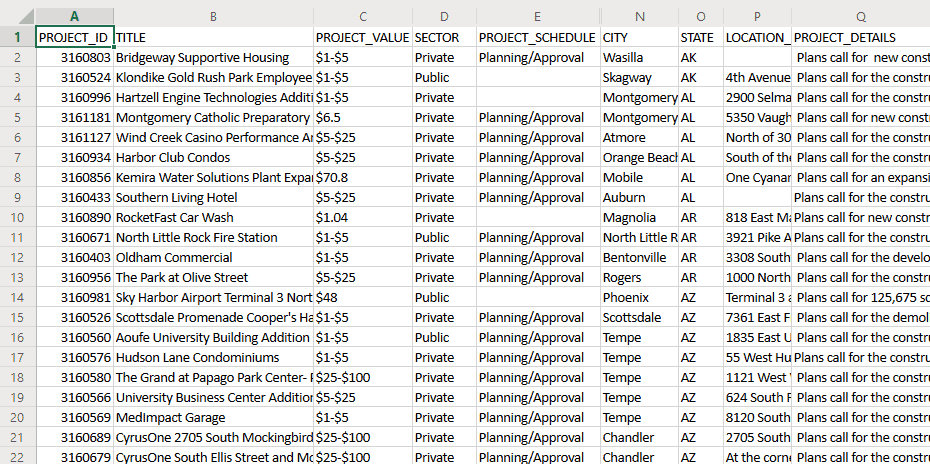Select the Rogers city cell

tap(639, 277)
